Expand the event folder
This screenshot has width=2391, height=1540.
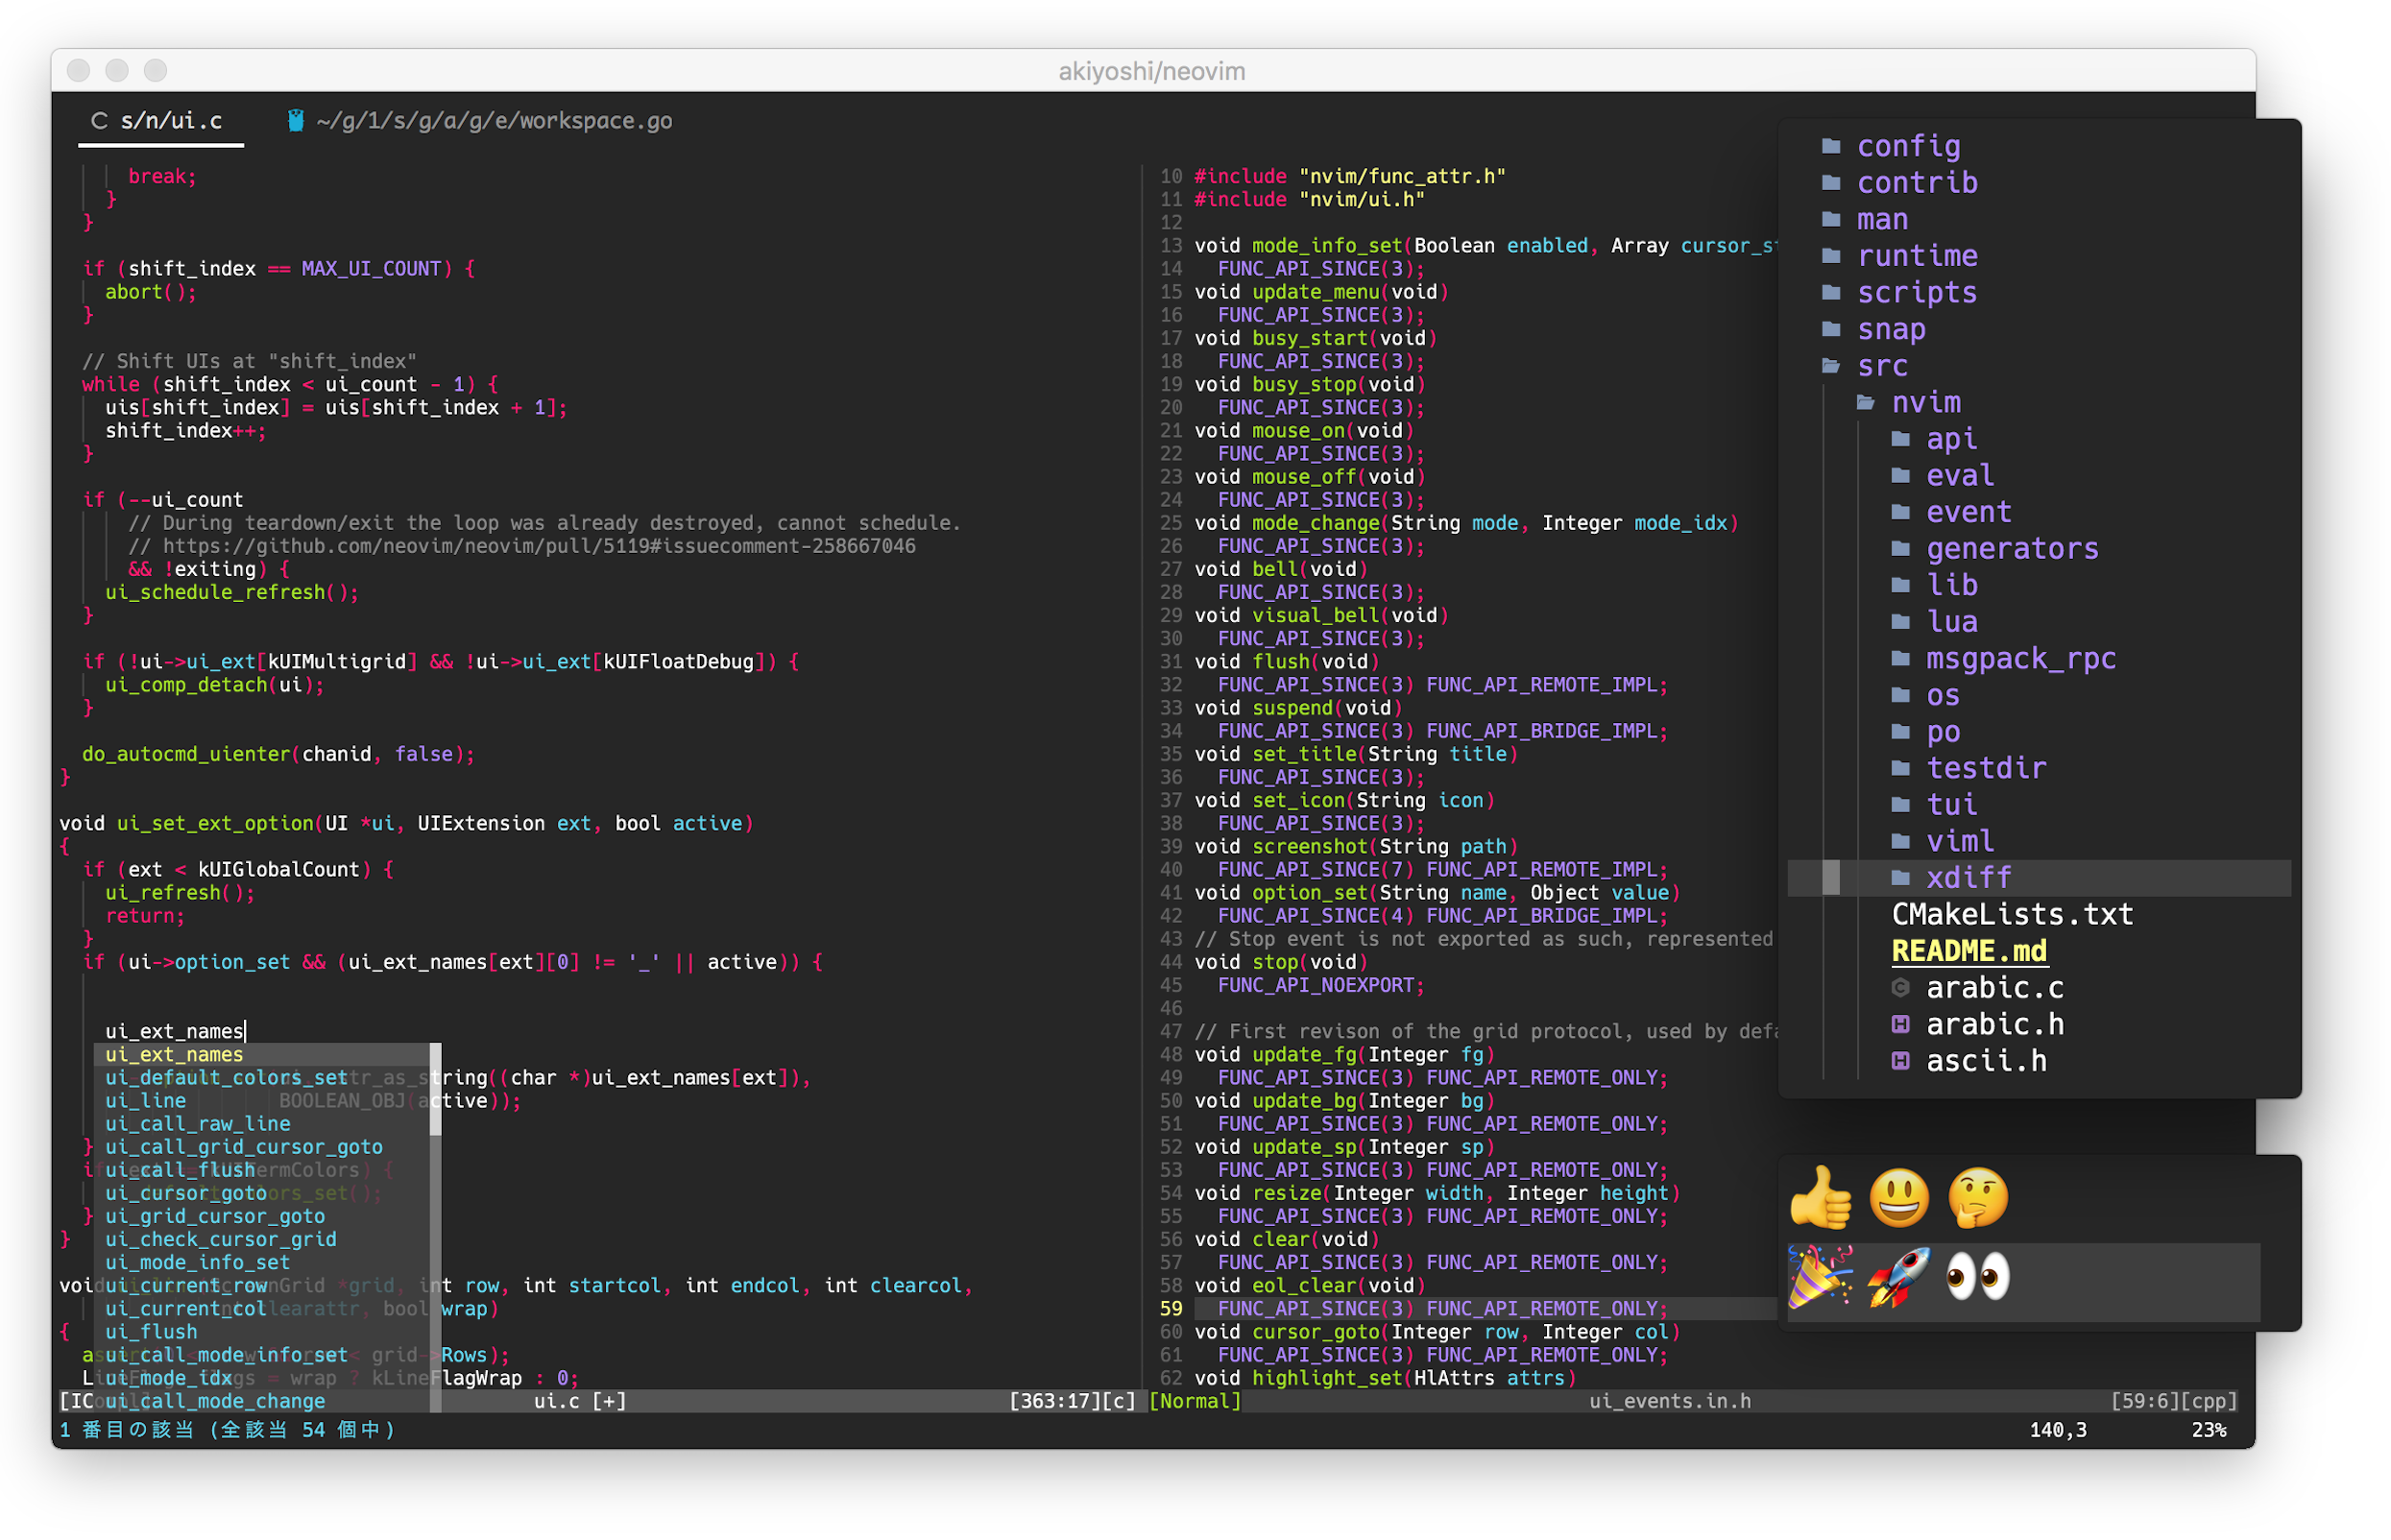tap(1902, 513)
